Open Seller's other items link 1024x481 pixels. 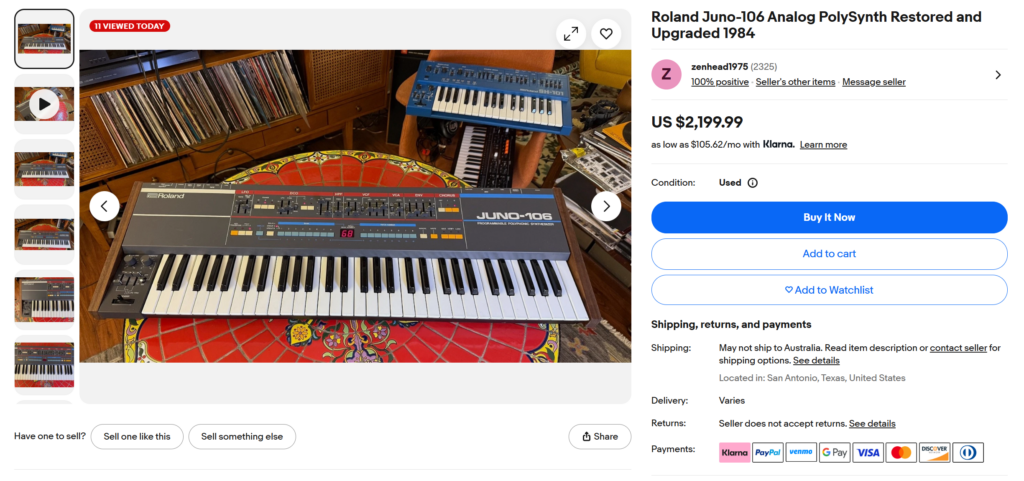click(795, 82)
